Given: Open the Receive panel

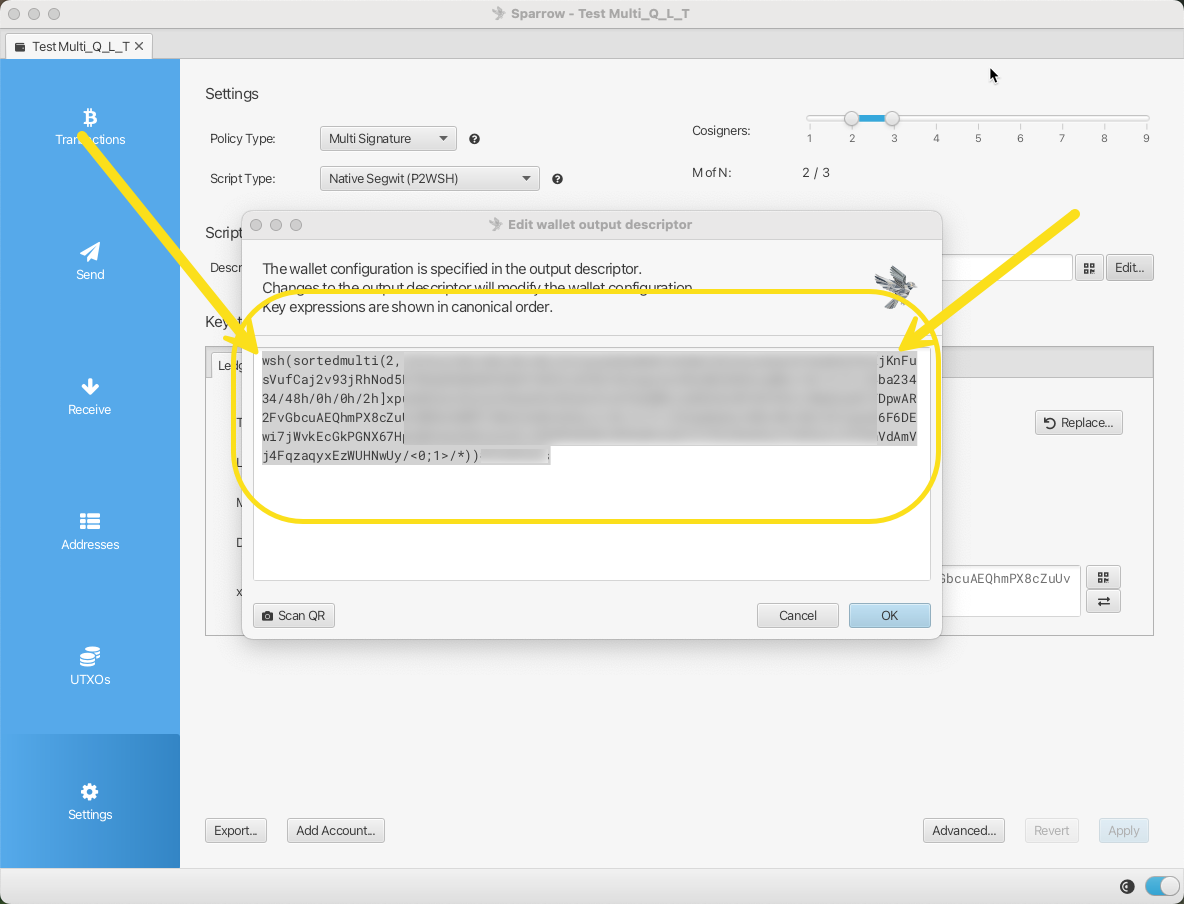Looking at the screenshot, I should 90,396.
